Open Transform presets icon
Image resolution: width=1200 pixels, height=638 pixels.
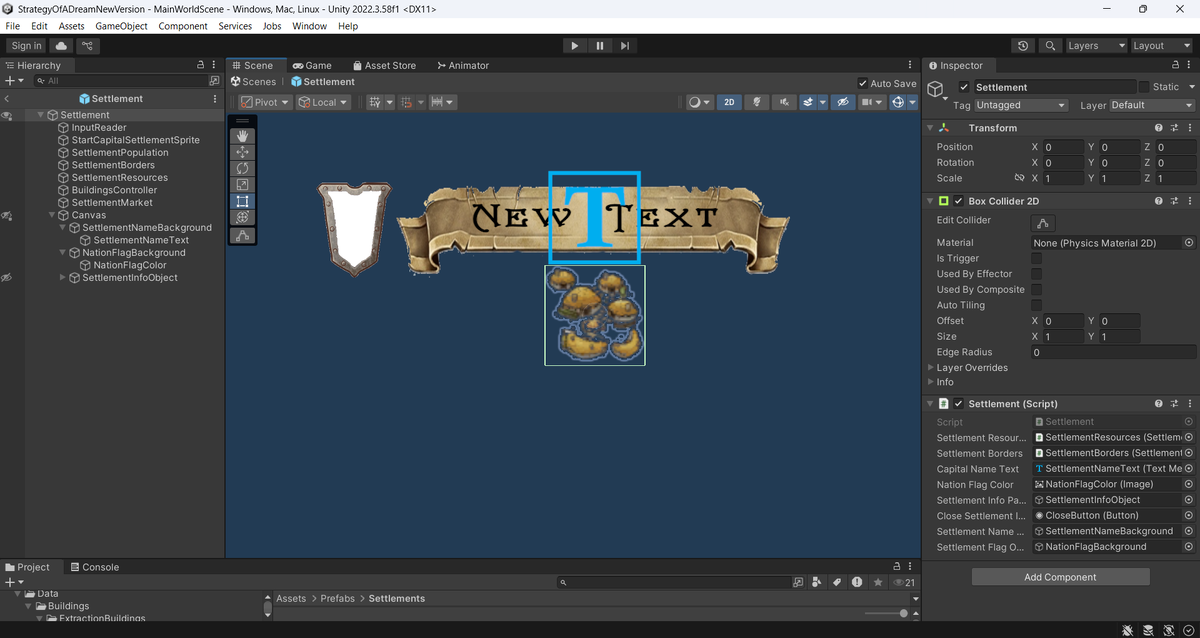[x=1175, y=128]
